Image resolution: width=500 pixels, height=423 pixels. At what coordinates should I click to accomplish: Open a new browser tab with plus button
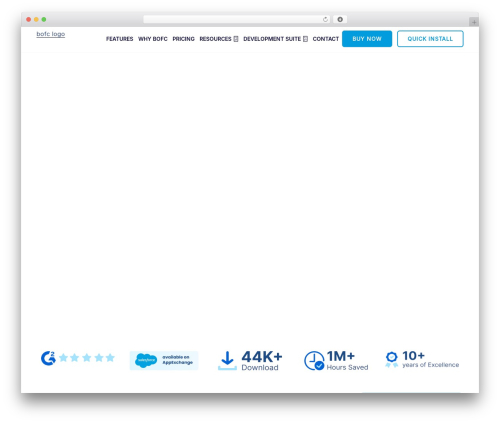pos(474,22)
